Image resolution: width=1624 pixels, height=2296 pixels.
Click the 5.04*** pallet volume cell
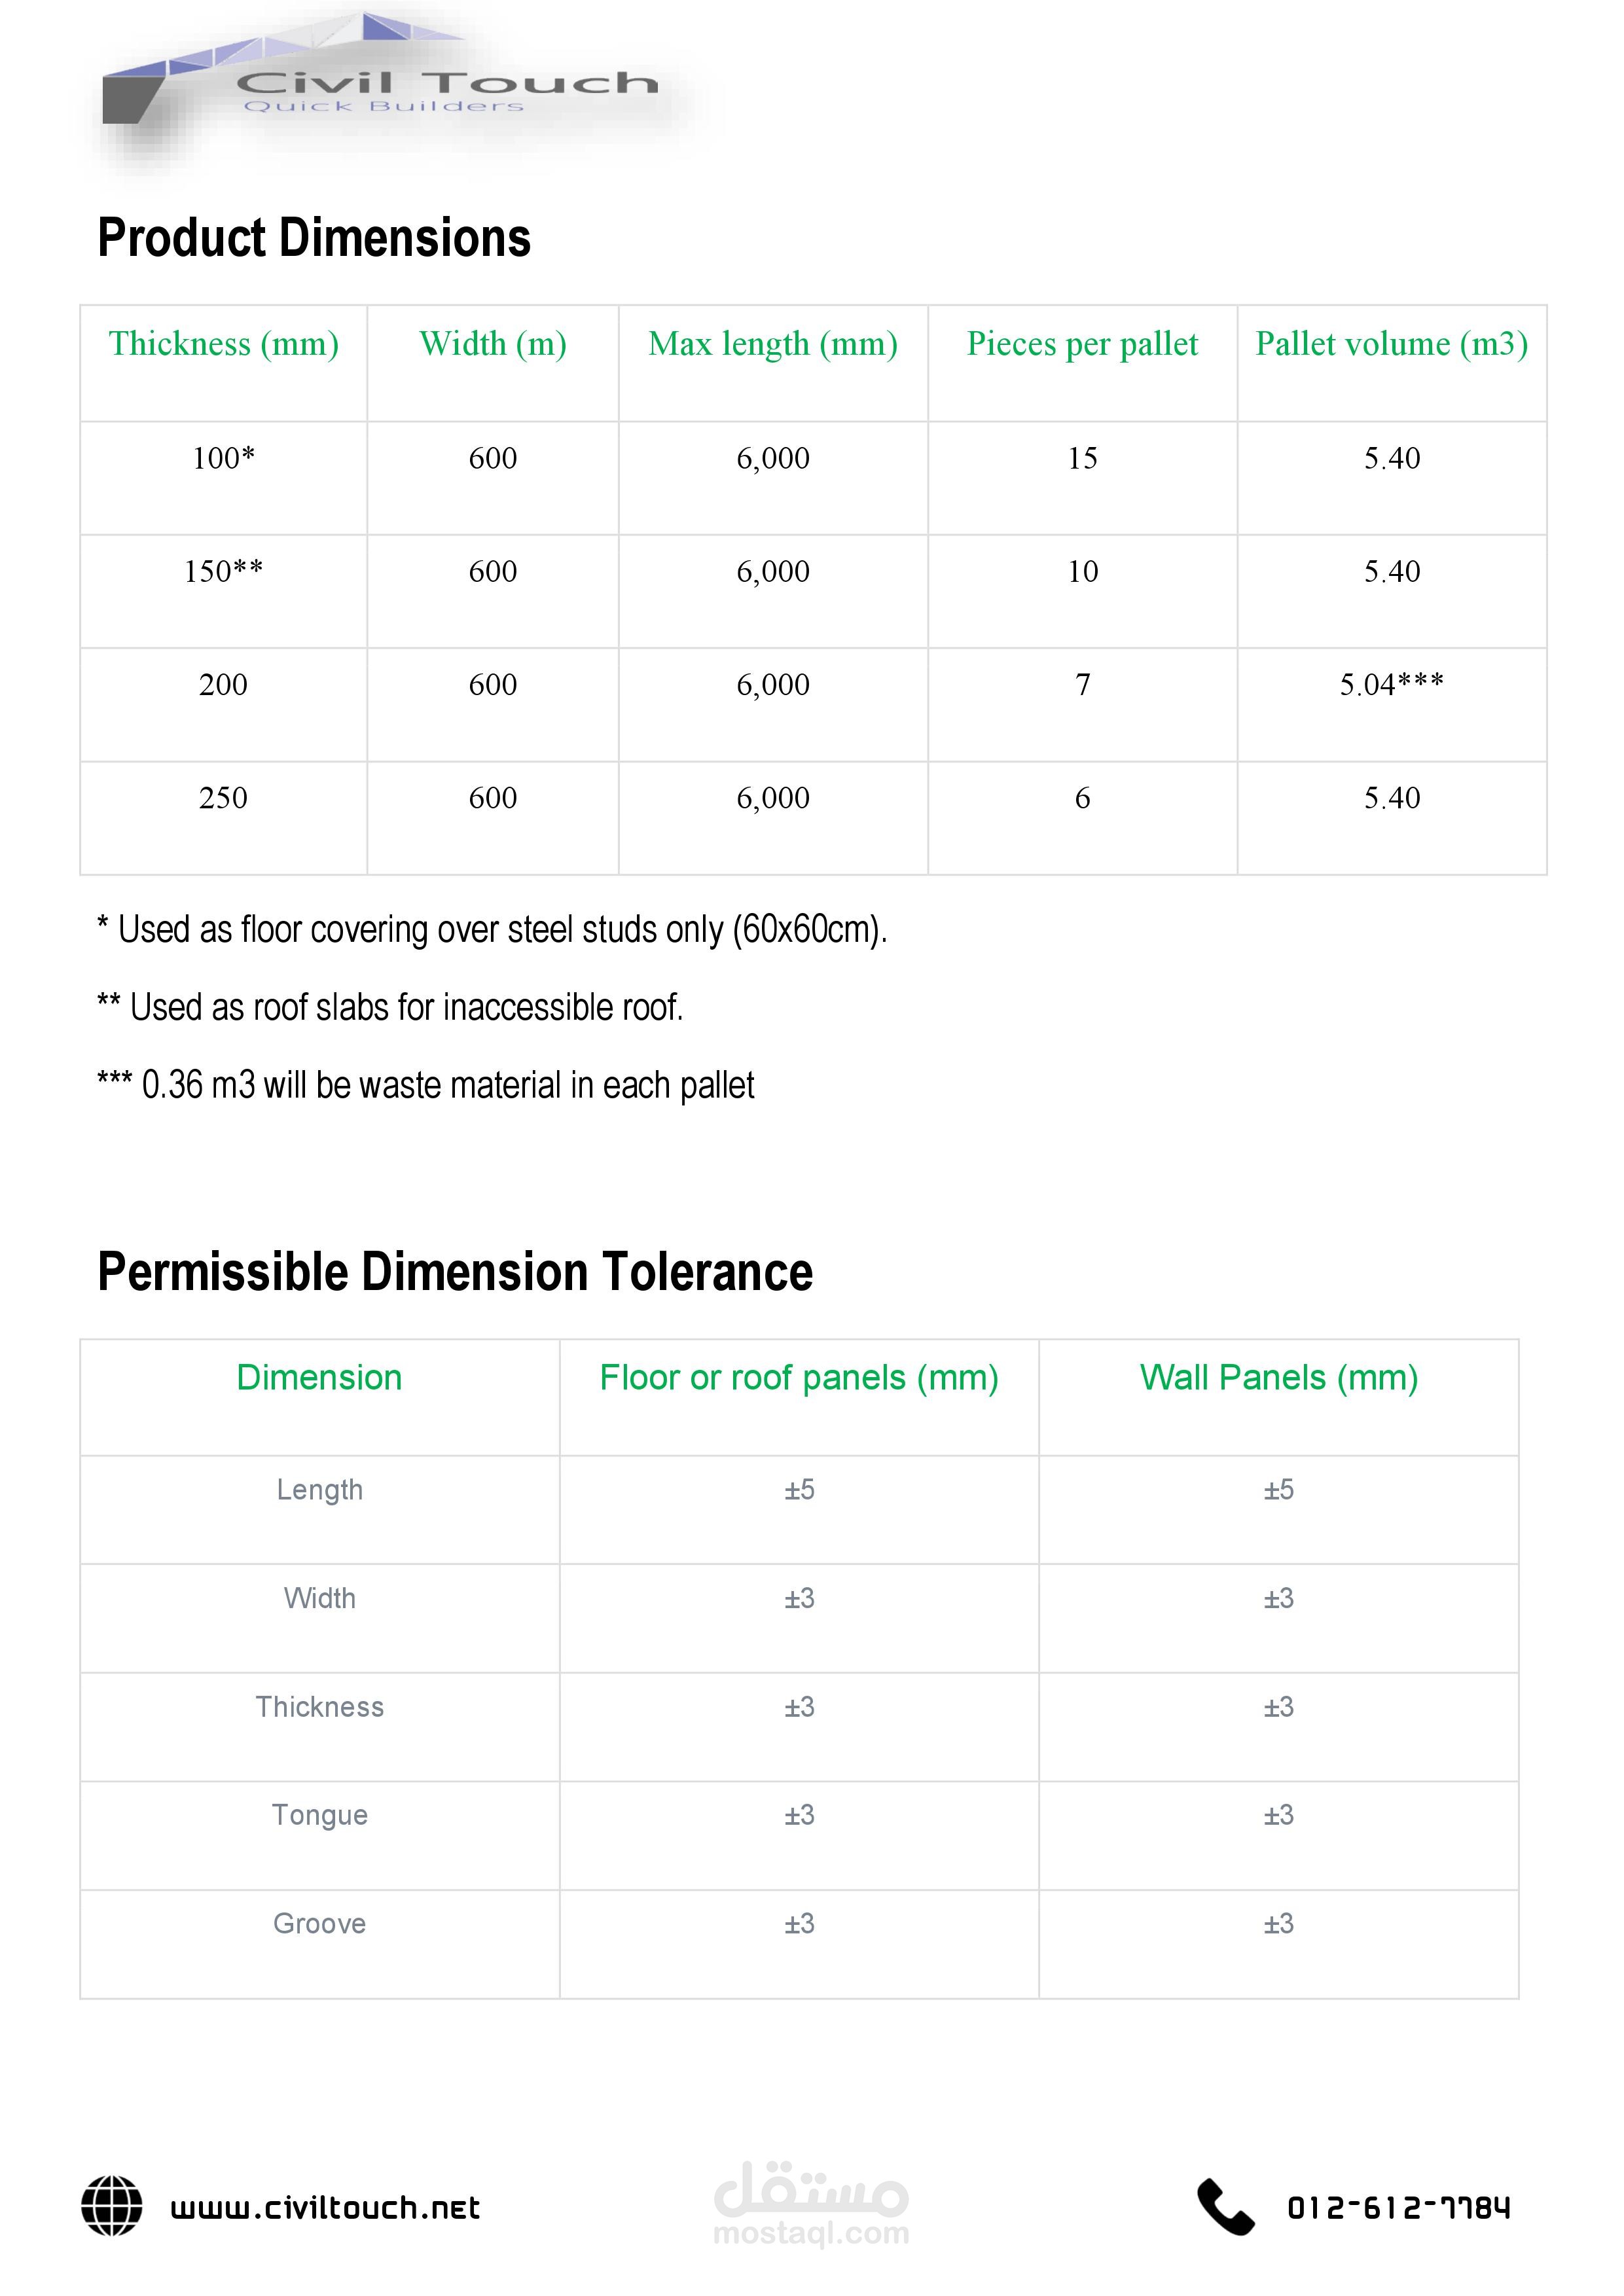coord(1391,684)
